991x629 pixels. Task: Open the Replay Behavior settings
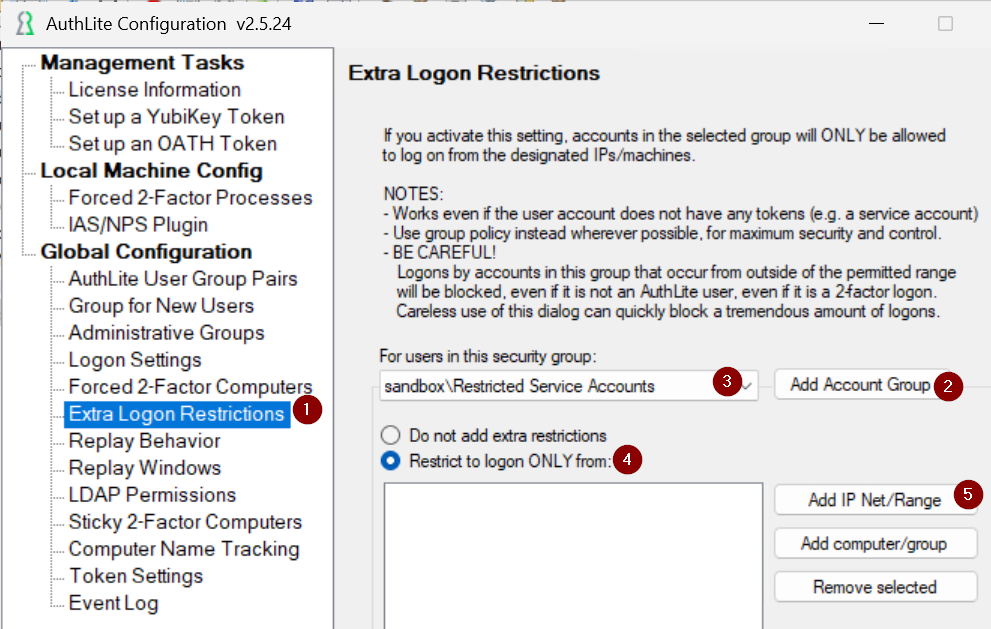pyautogui.click(x=145, y=441)
